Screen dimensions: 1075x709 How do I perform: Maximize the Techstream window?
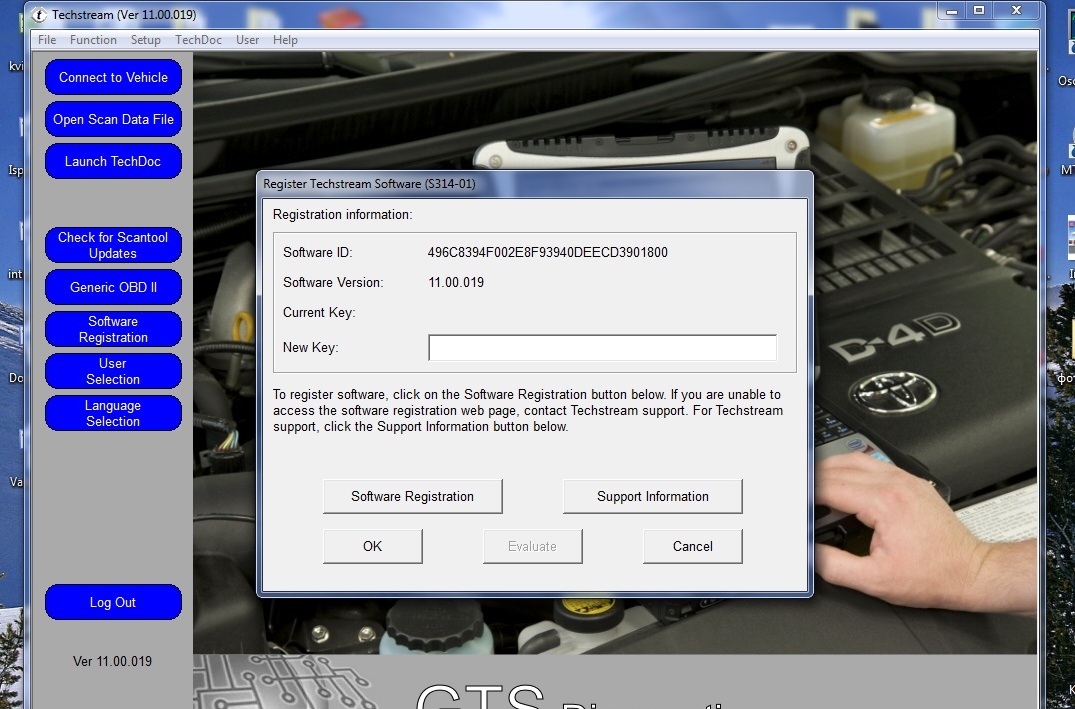point(979,11)
